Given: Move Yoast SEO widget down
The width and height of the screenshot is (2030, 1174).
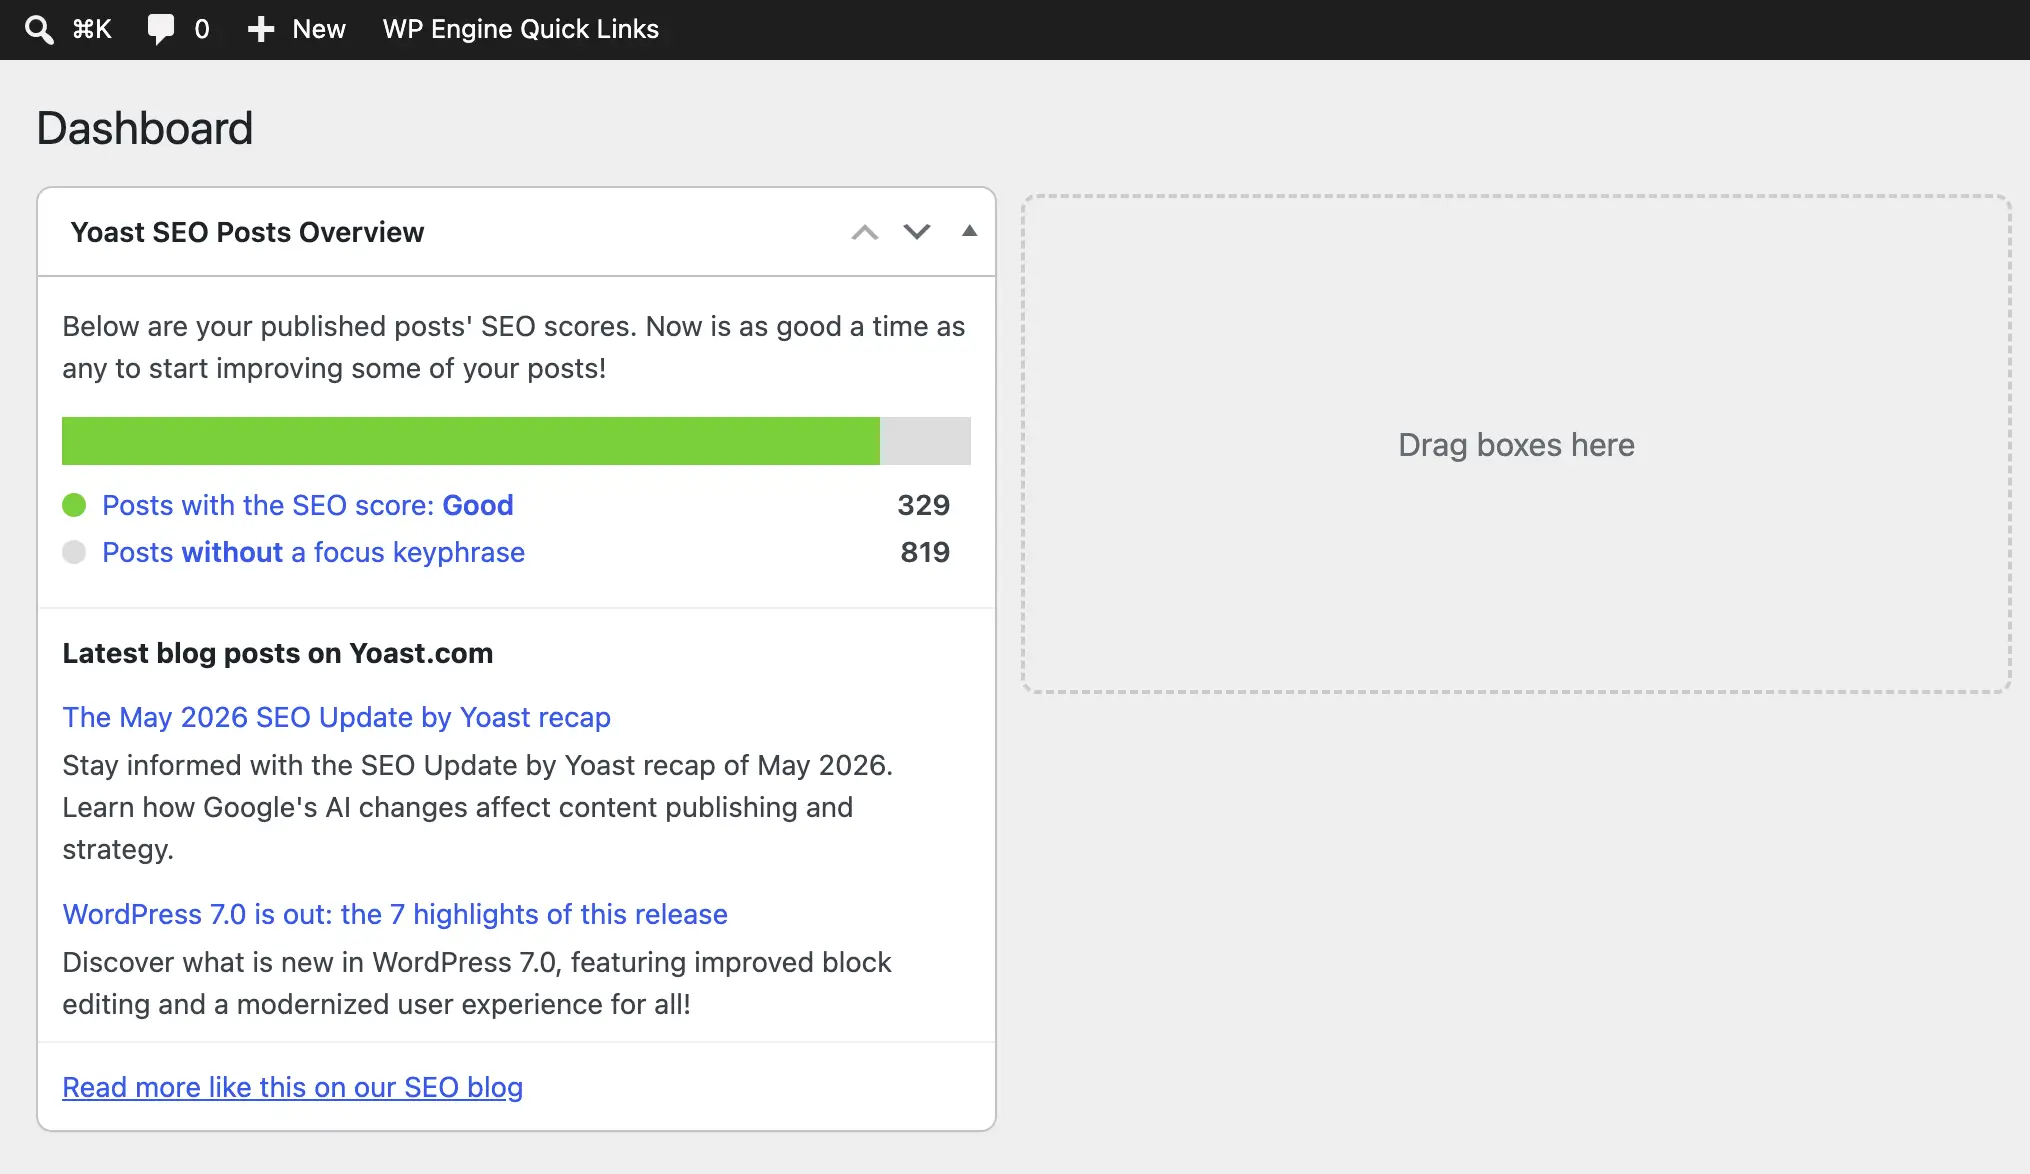Looking at the screenshot, I should pos(917,232).
